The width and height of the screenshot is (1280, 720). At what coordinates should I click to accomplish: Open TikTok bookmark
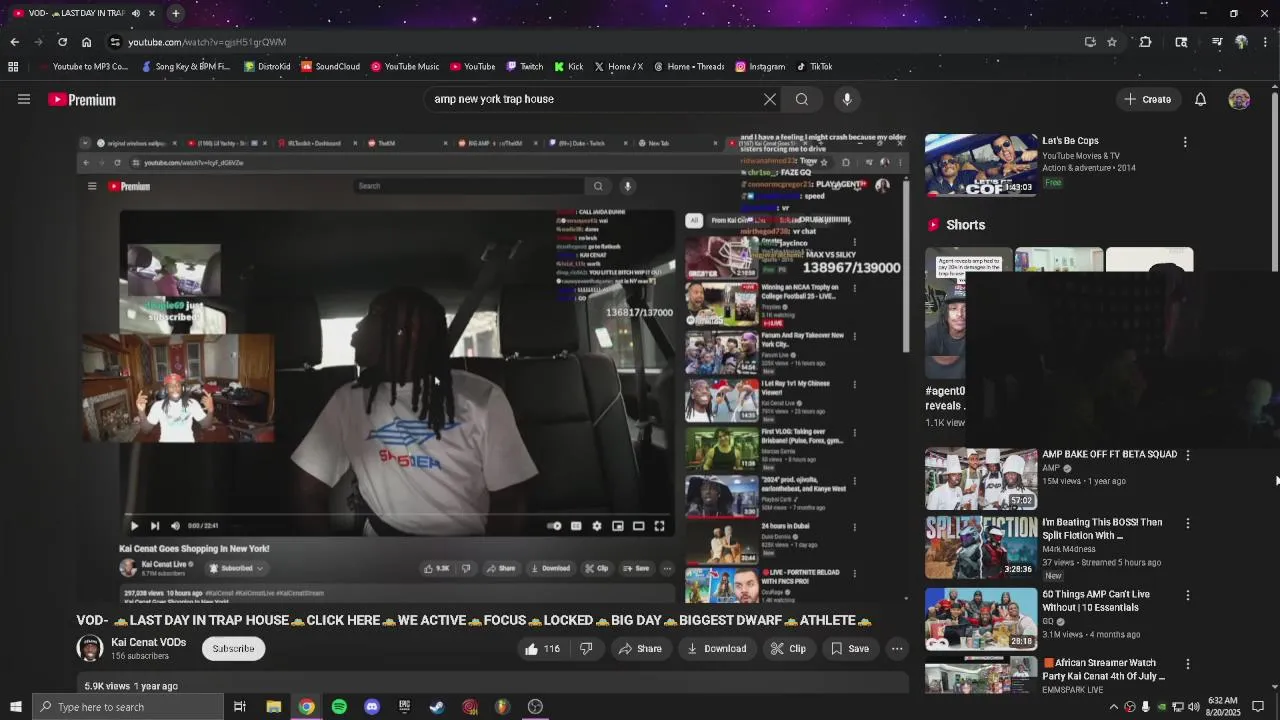(814, 67)
